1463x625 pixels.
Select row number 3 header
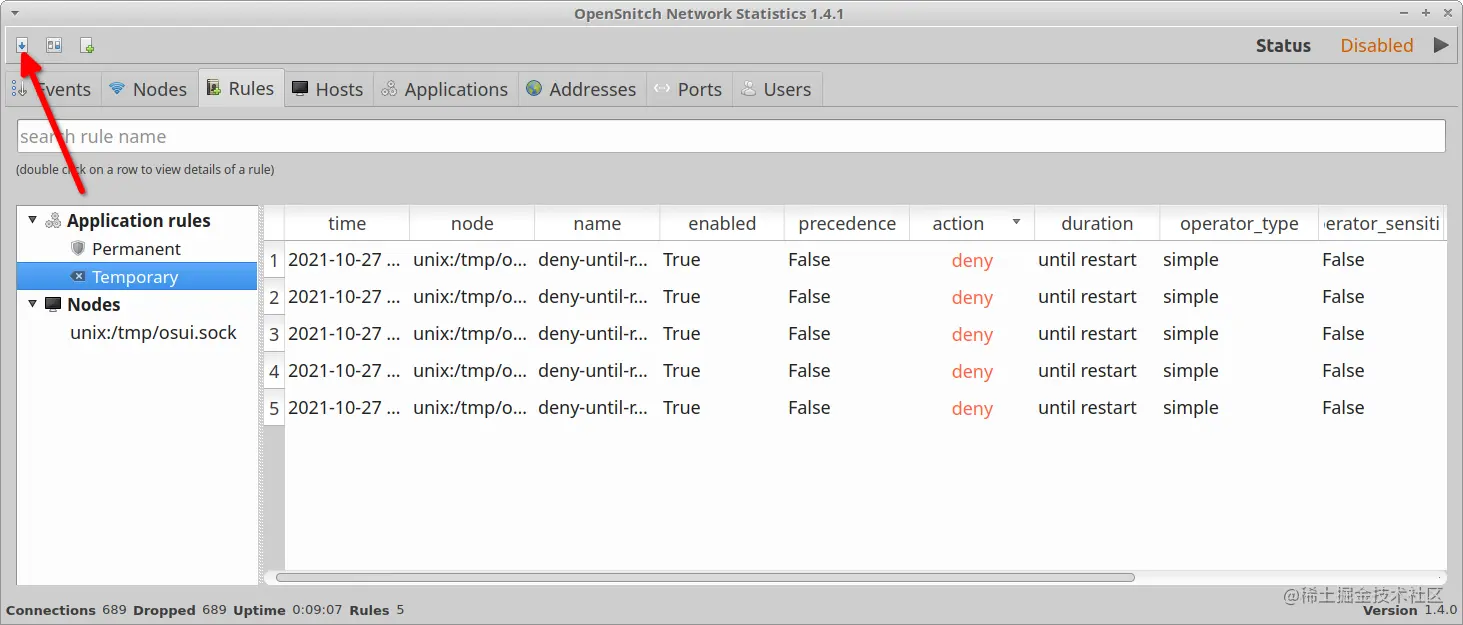pyautogui.click(x=274, y=334)
